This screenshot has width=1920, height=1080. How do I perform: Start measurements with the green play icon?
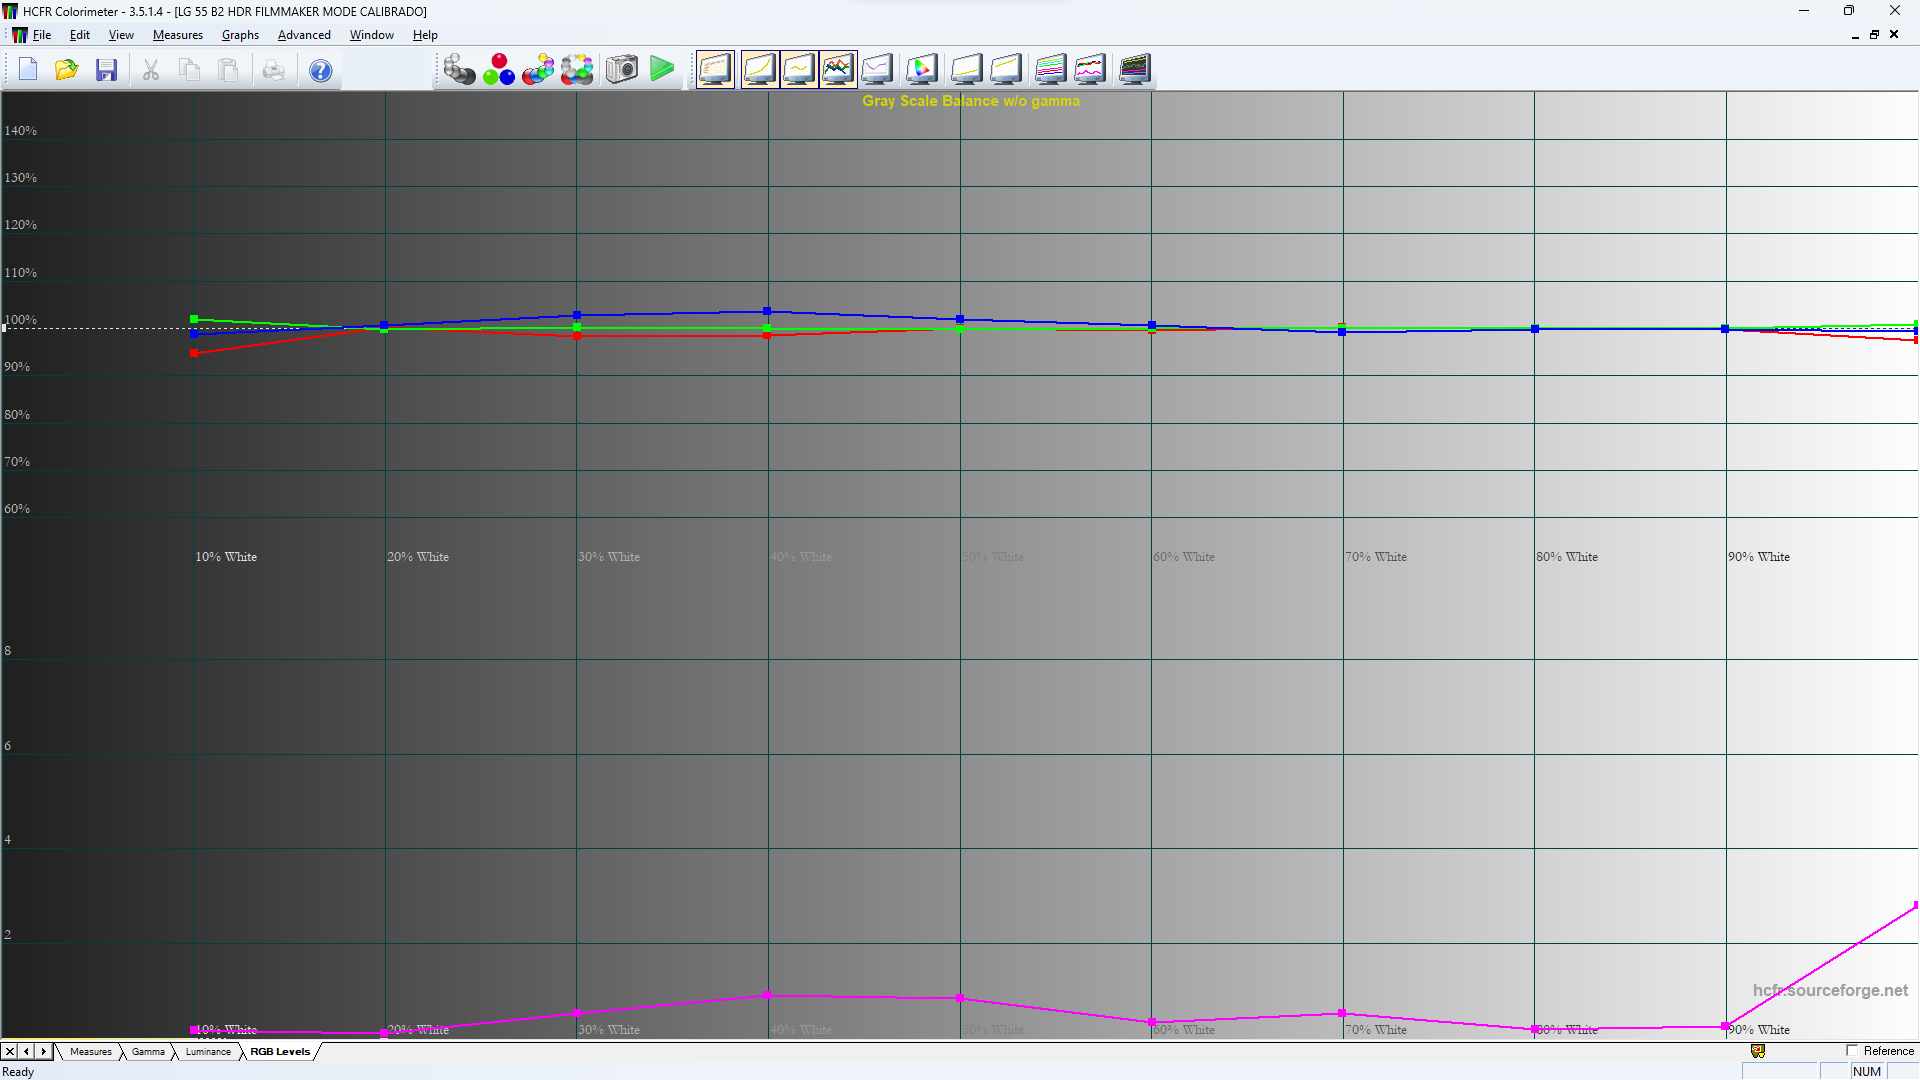[x=661, y=69]
